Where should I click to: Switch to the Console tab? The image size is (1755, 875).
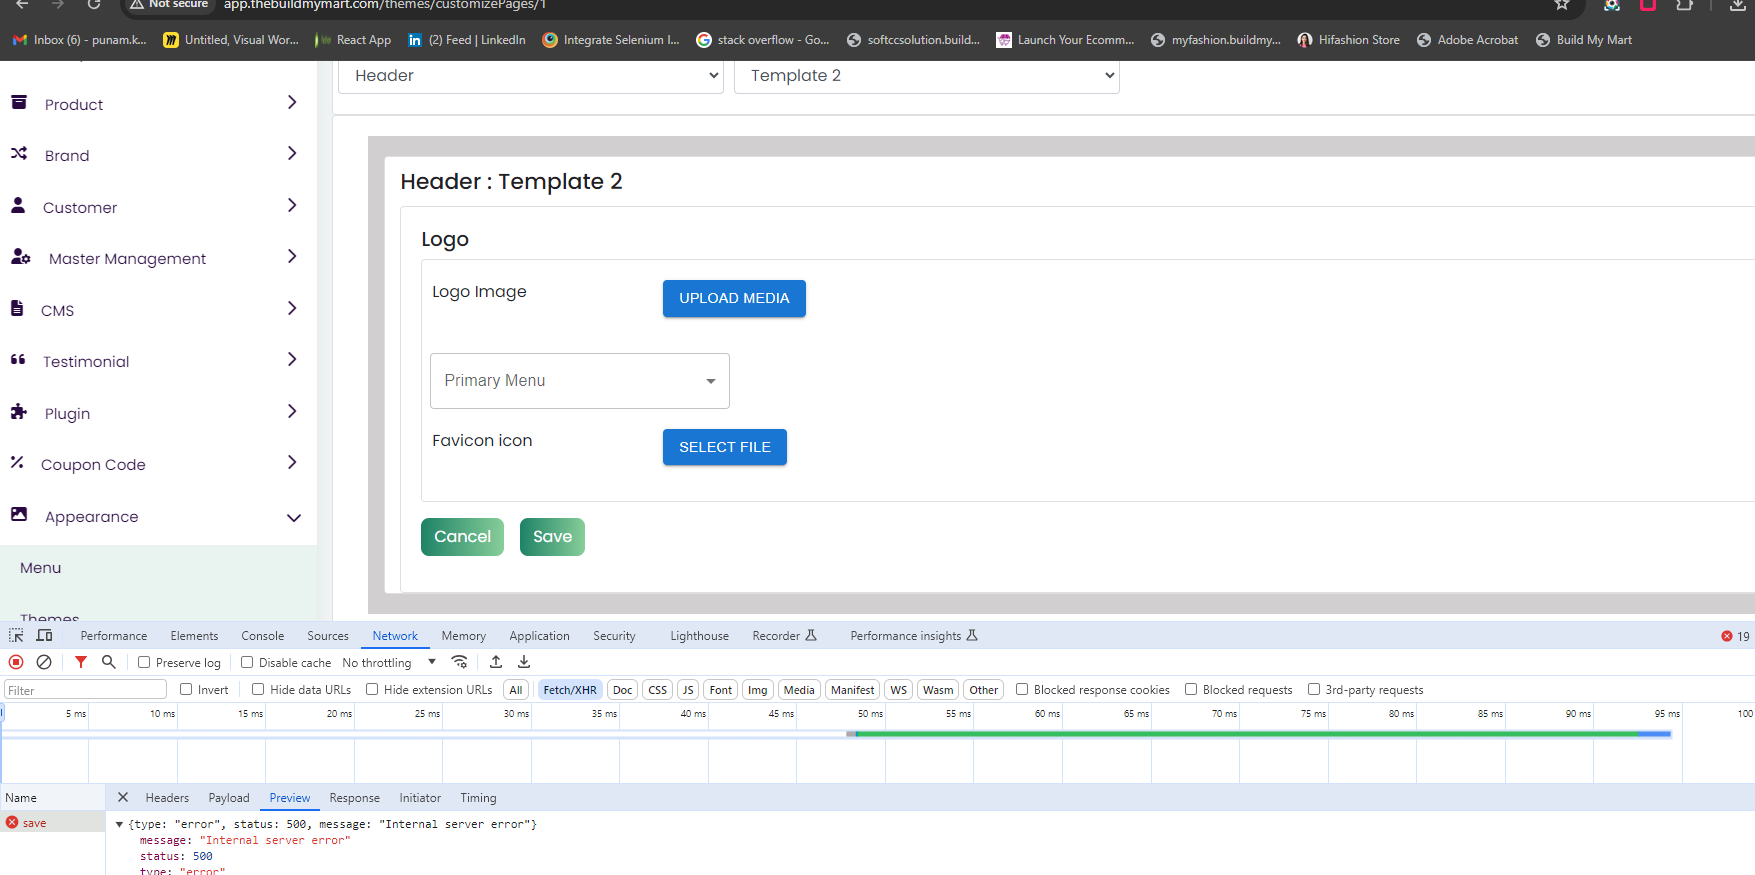click(x=263, y=636)
